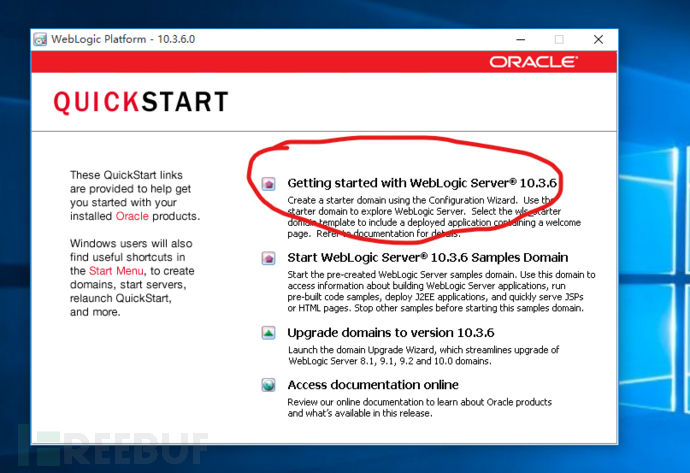Click the globe icon for documentation online
690x473 pixels.
268,385
